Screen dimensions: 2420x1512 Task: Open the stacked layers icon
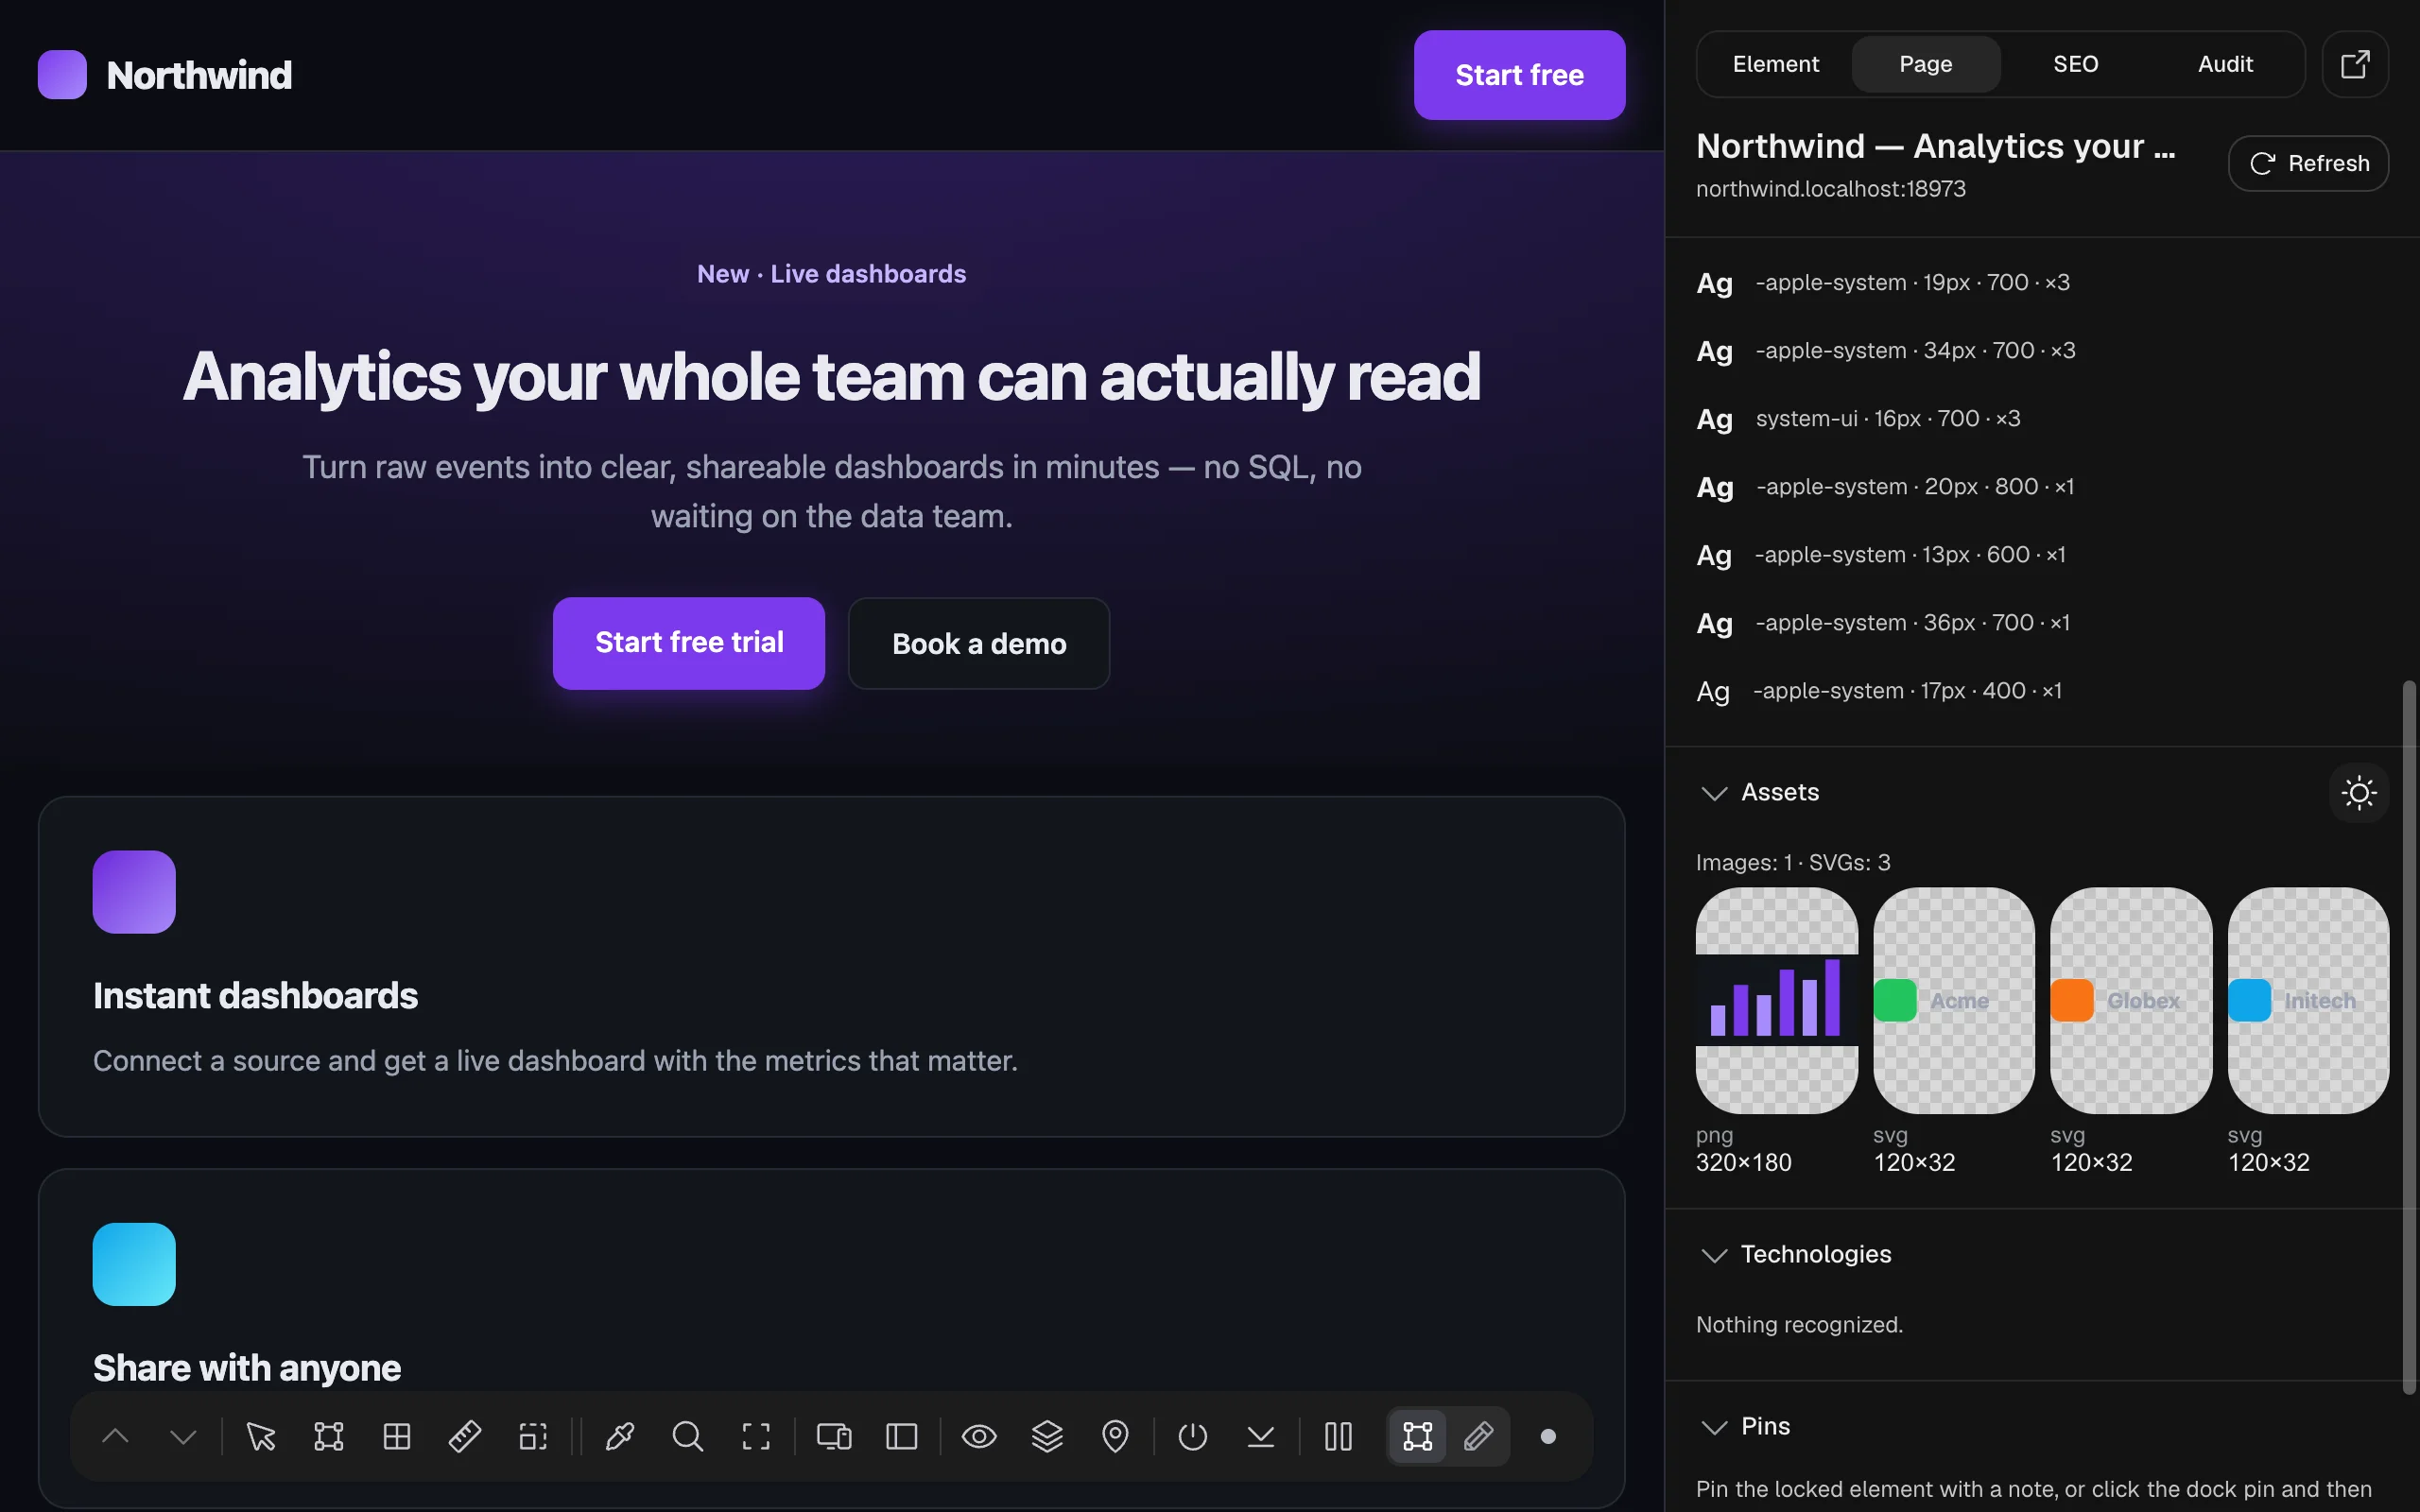[x=1047, y=1437]
